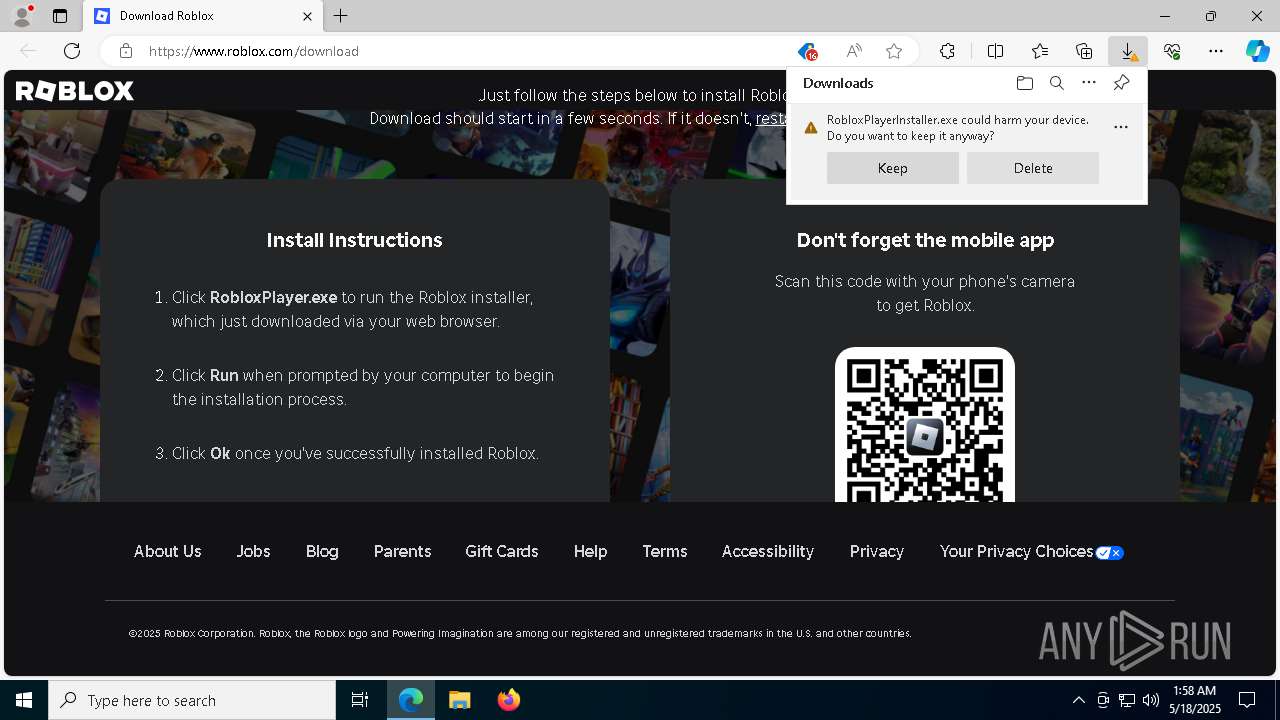Open the Terms footer link

coord(665,551)
